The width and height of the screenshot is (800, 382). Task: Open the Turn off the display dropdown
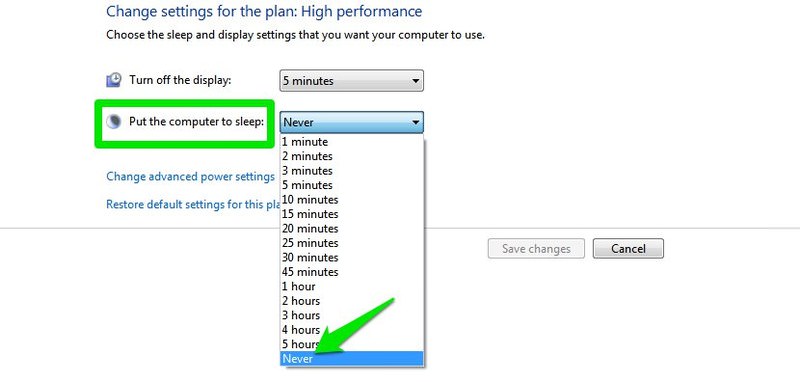[x=352, y=81]
